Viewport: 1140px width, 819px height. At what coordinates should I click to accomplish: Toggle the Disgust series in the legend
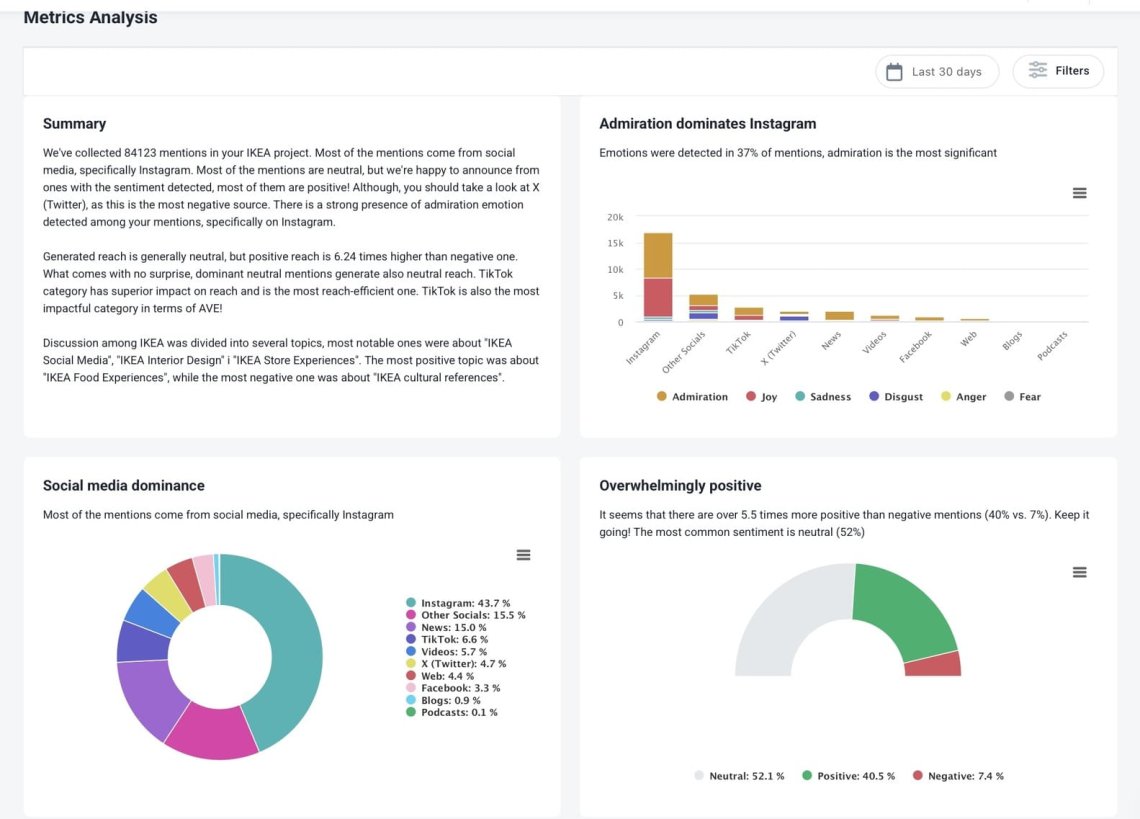click(896, 396)
